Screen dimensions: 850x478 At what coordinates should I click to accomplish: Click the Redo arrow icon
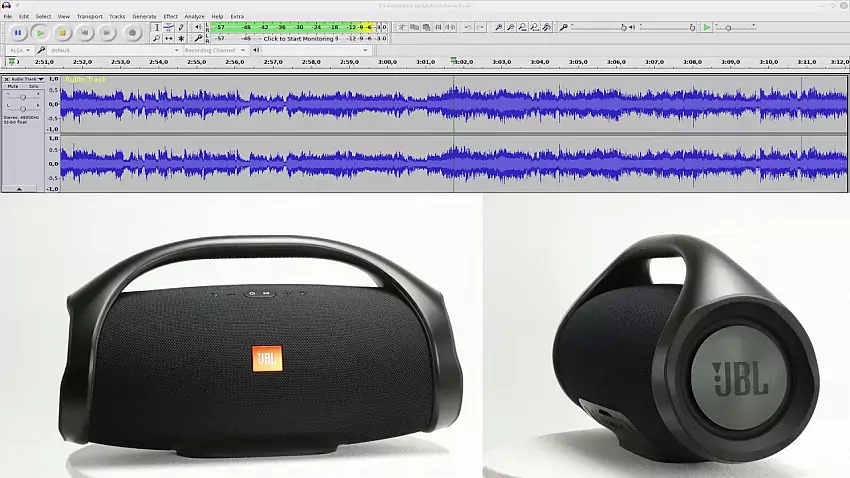coord(480,27)
